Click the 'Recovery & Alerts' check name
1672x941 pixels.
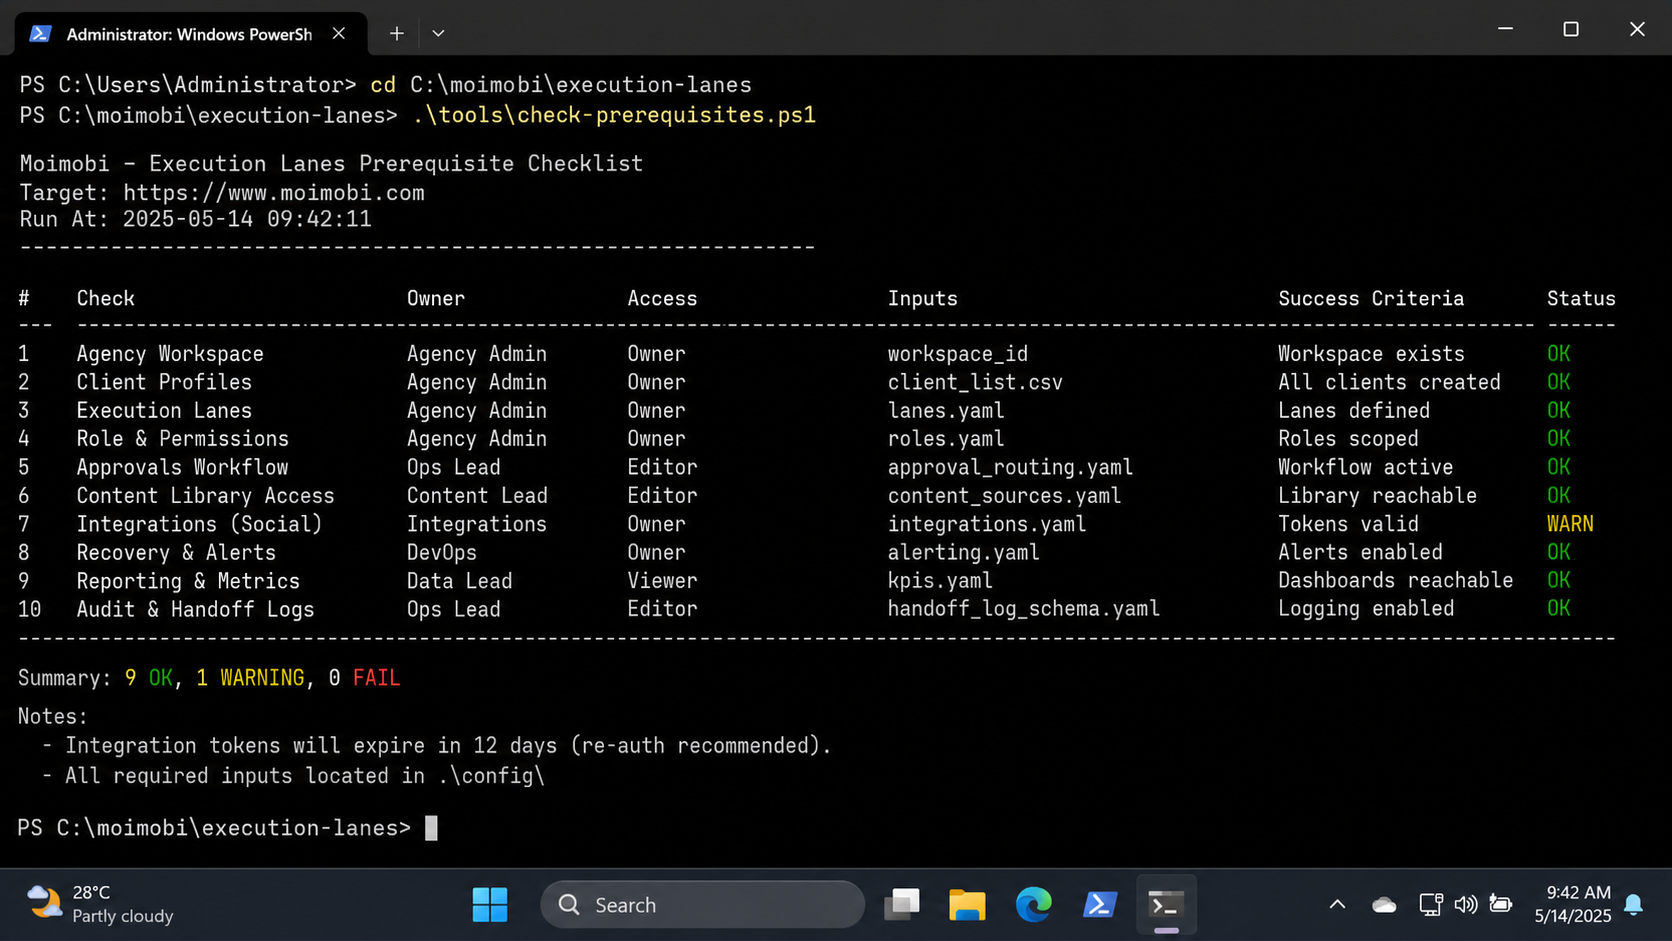click(176, 553)
